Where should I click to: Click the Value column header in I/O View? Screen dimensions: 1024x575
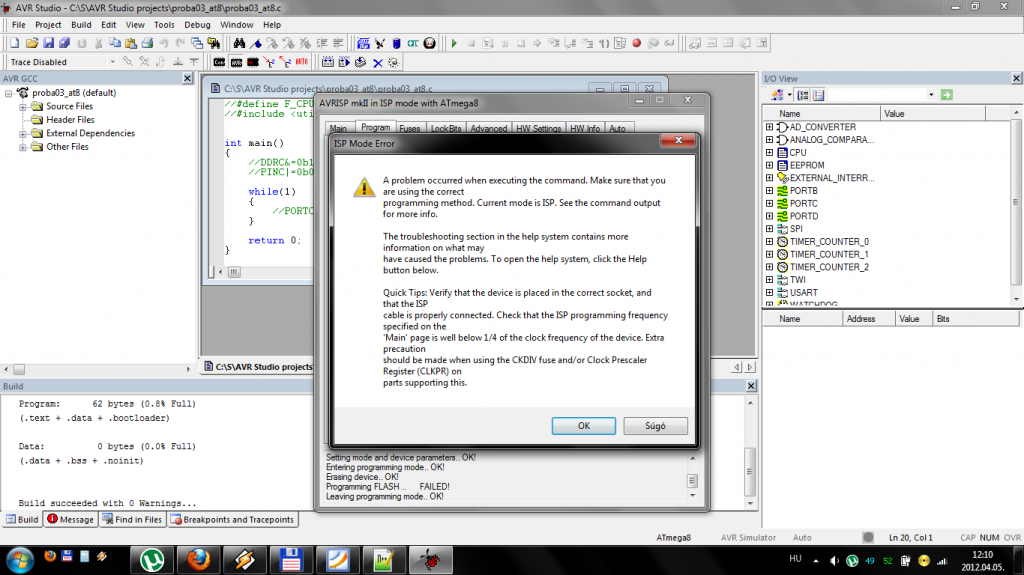click(x=932, y=114)
